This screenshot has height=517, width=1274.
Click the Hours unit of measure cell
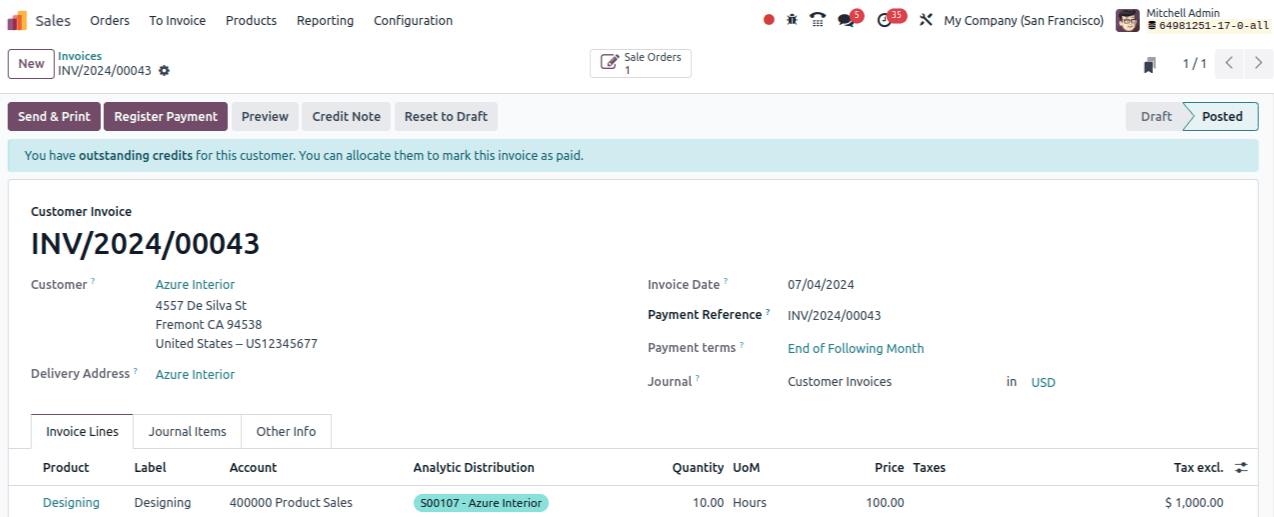(x=750, y=503)
